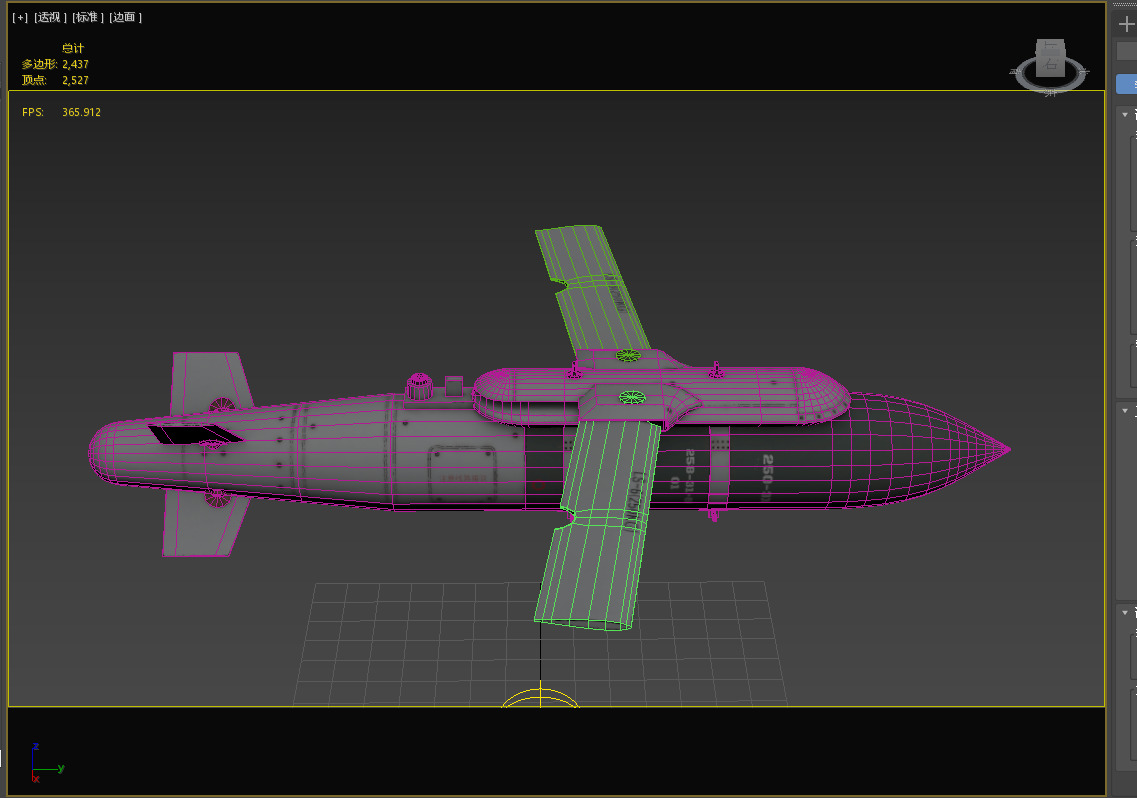This screenshot has width=1137, height=798.
Task: Open the Create tab plus icon
Action: tap(1126, 24)
